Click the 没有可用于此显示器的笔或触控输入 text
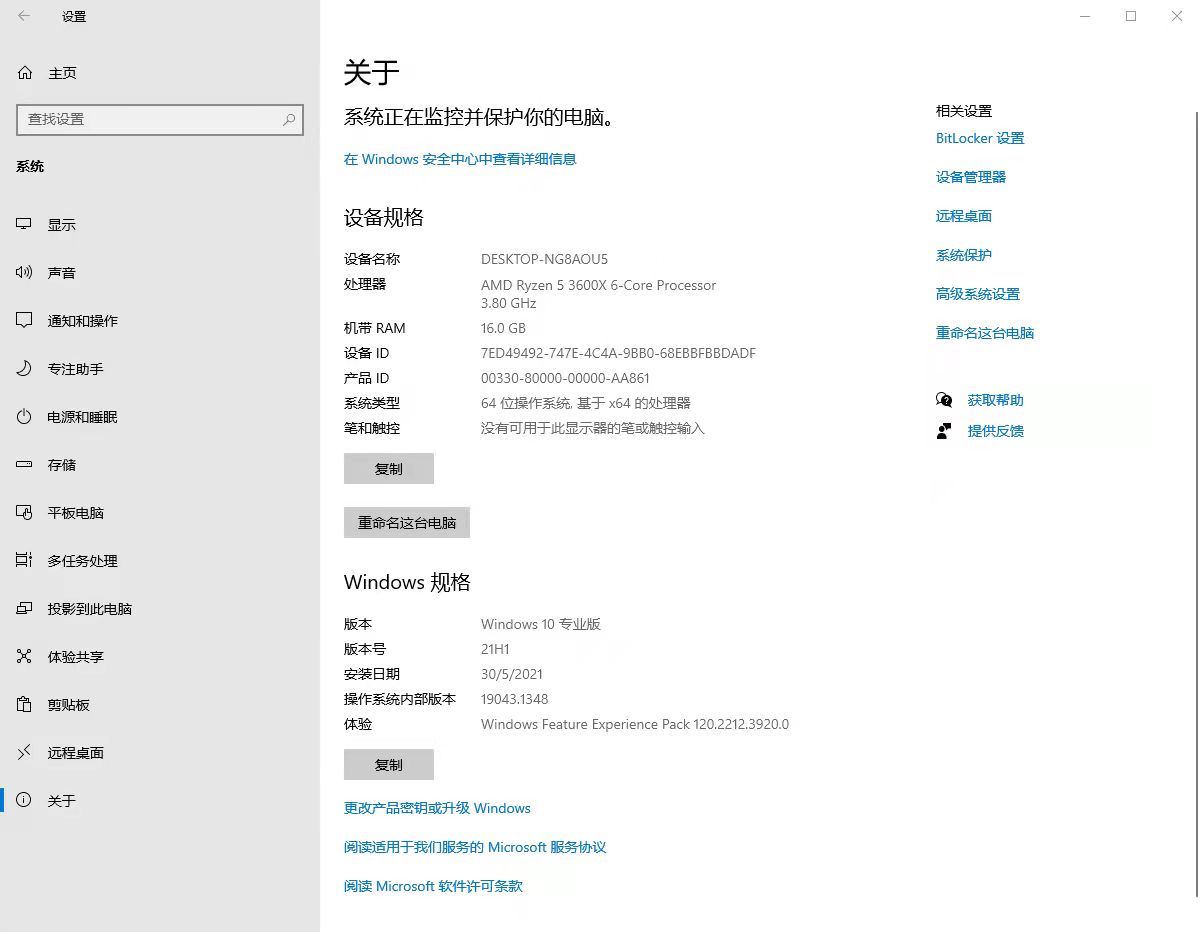Screen dimensions: 1200x932 (x=593, y=428)
